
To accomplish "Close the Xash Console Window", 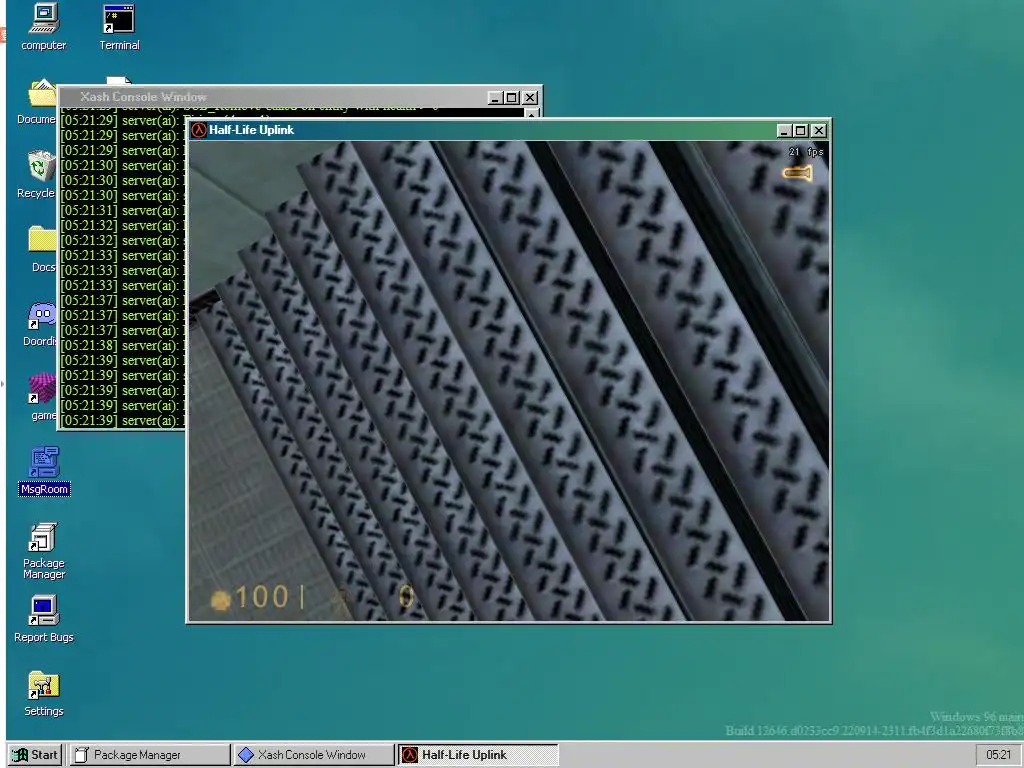I will (530, 98).
